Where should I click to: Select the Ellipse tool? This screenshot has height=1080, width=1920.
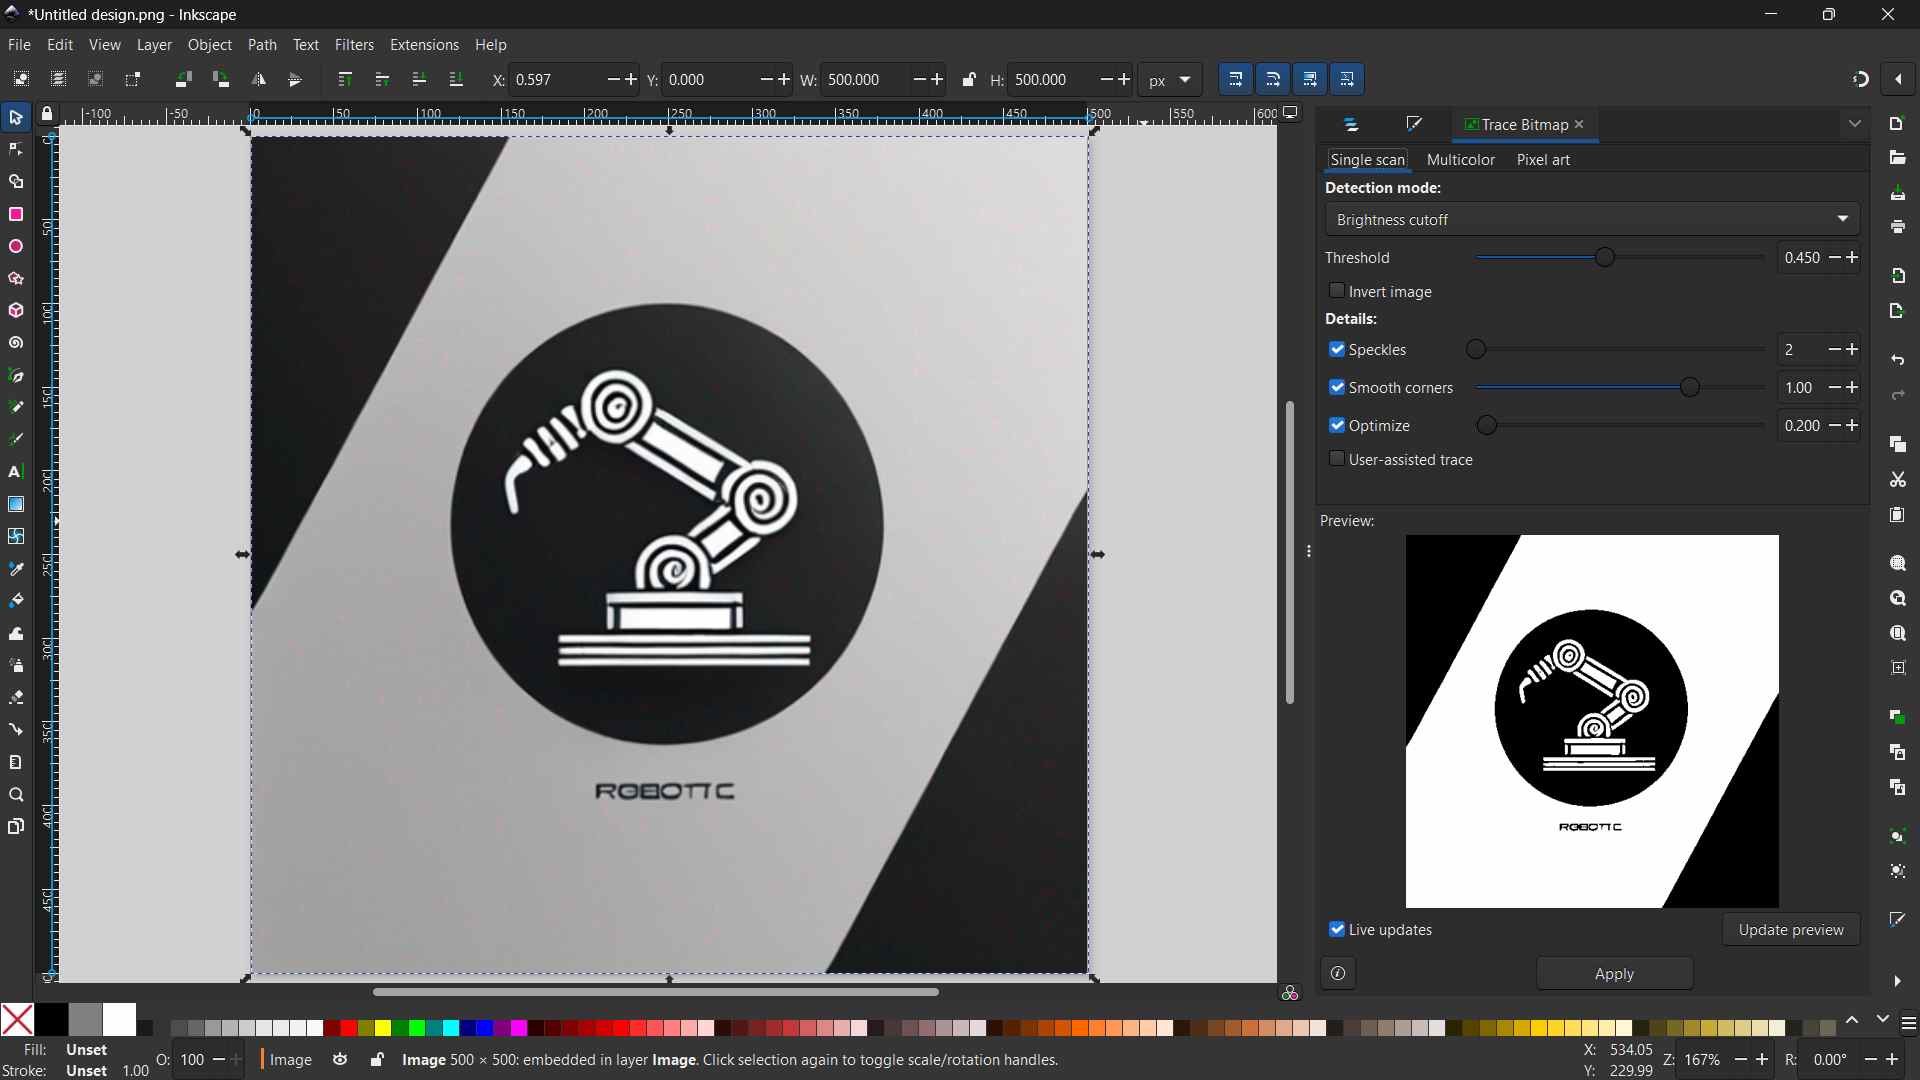(16, 247)
